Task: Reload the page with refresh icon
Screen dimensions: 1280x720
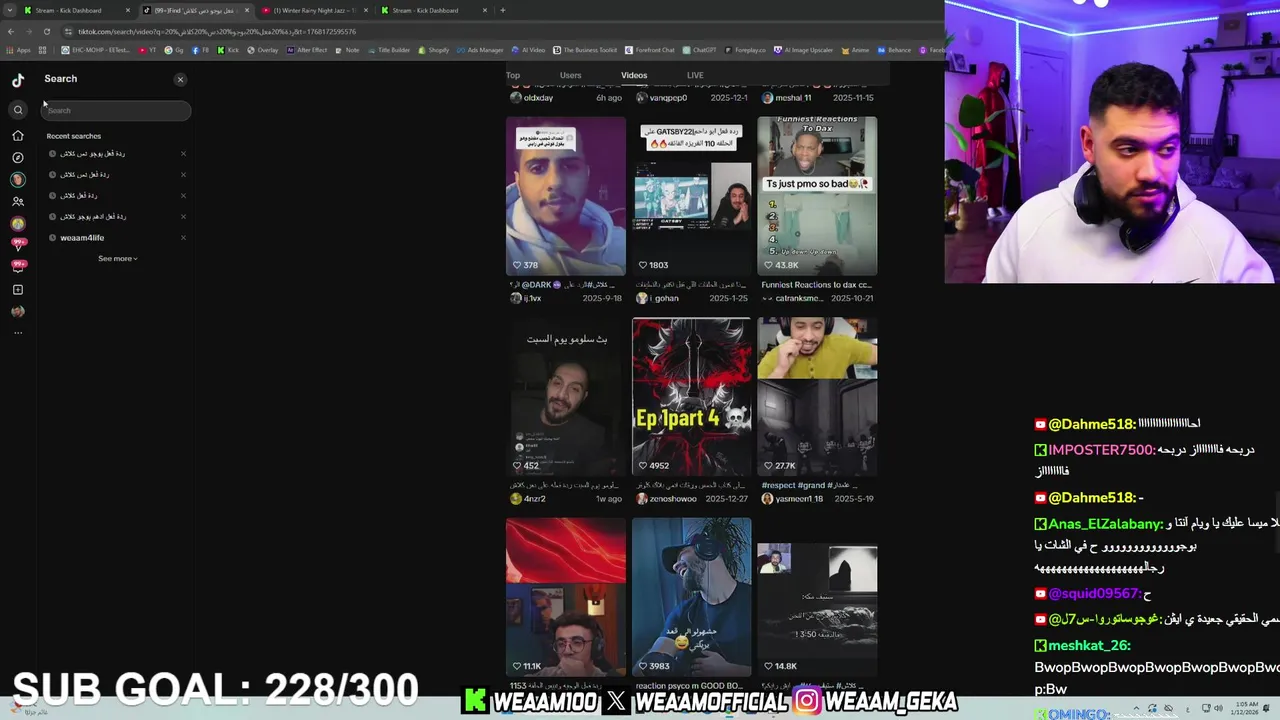Action: (46, 31)
